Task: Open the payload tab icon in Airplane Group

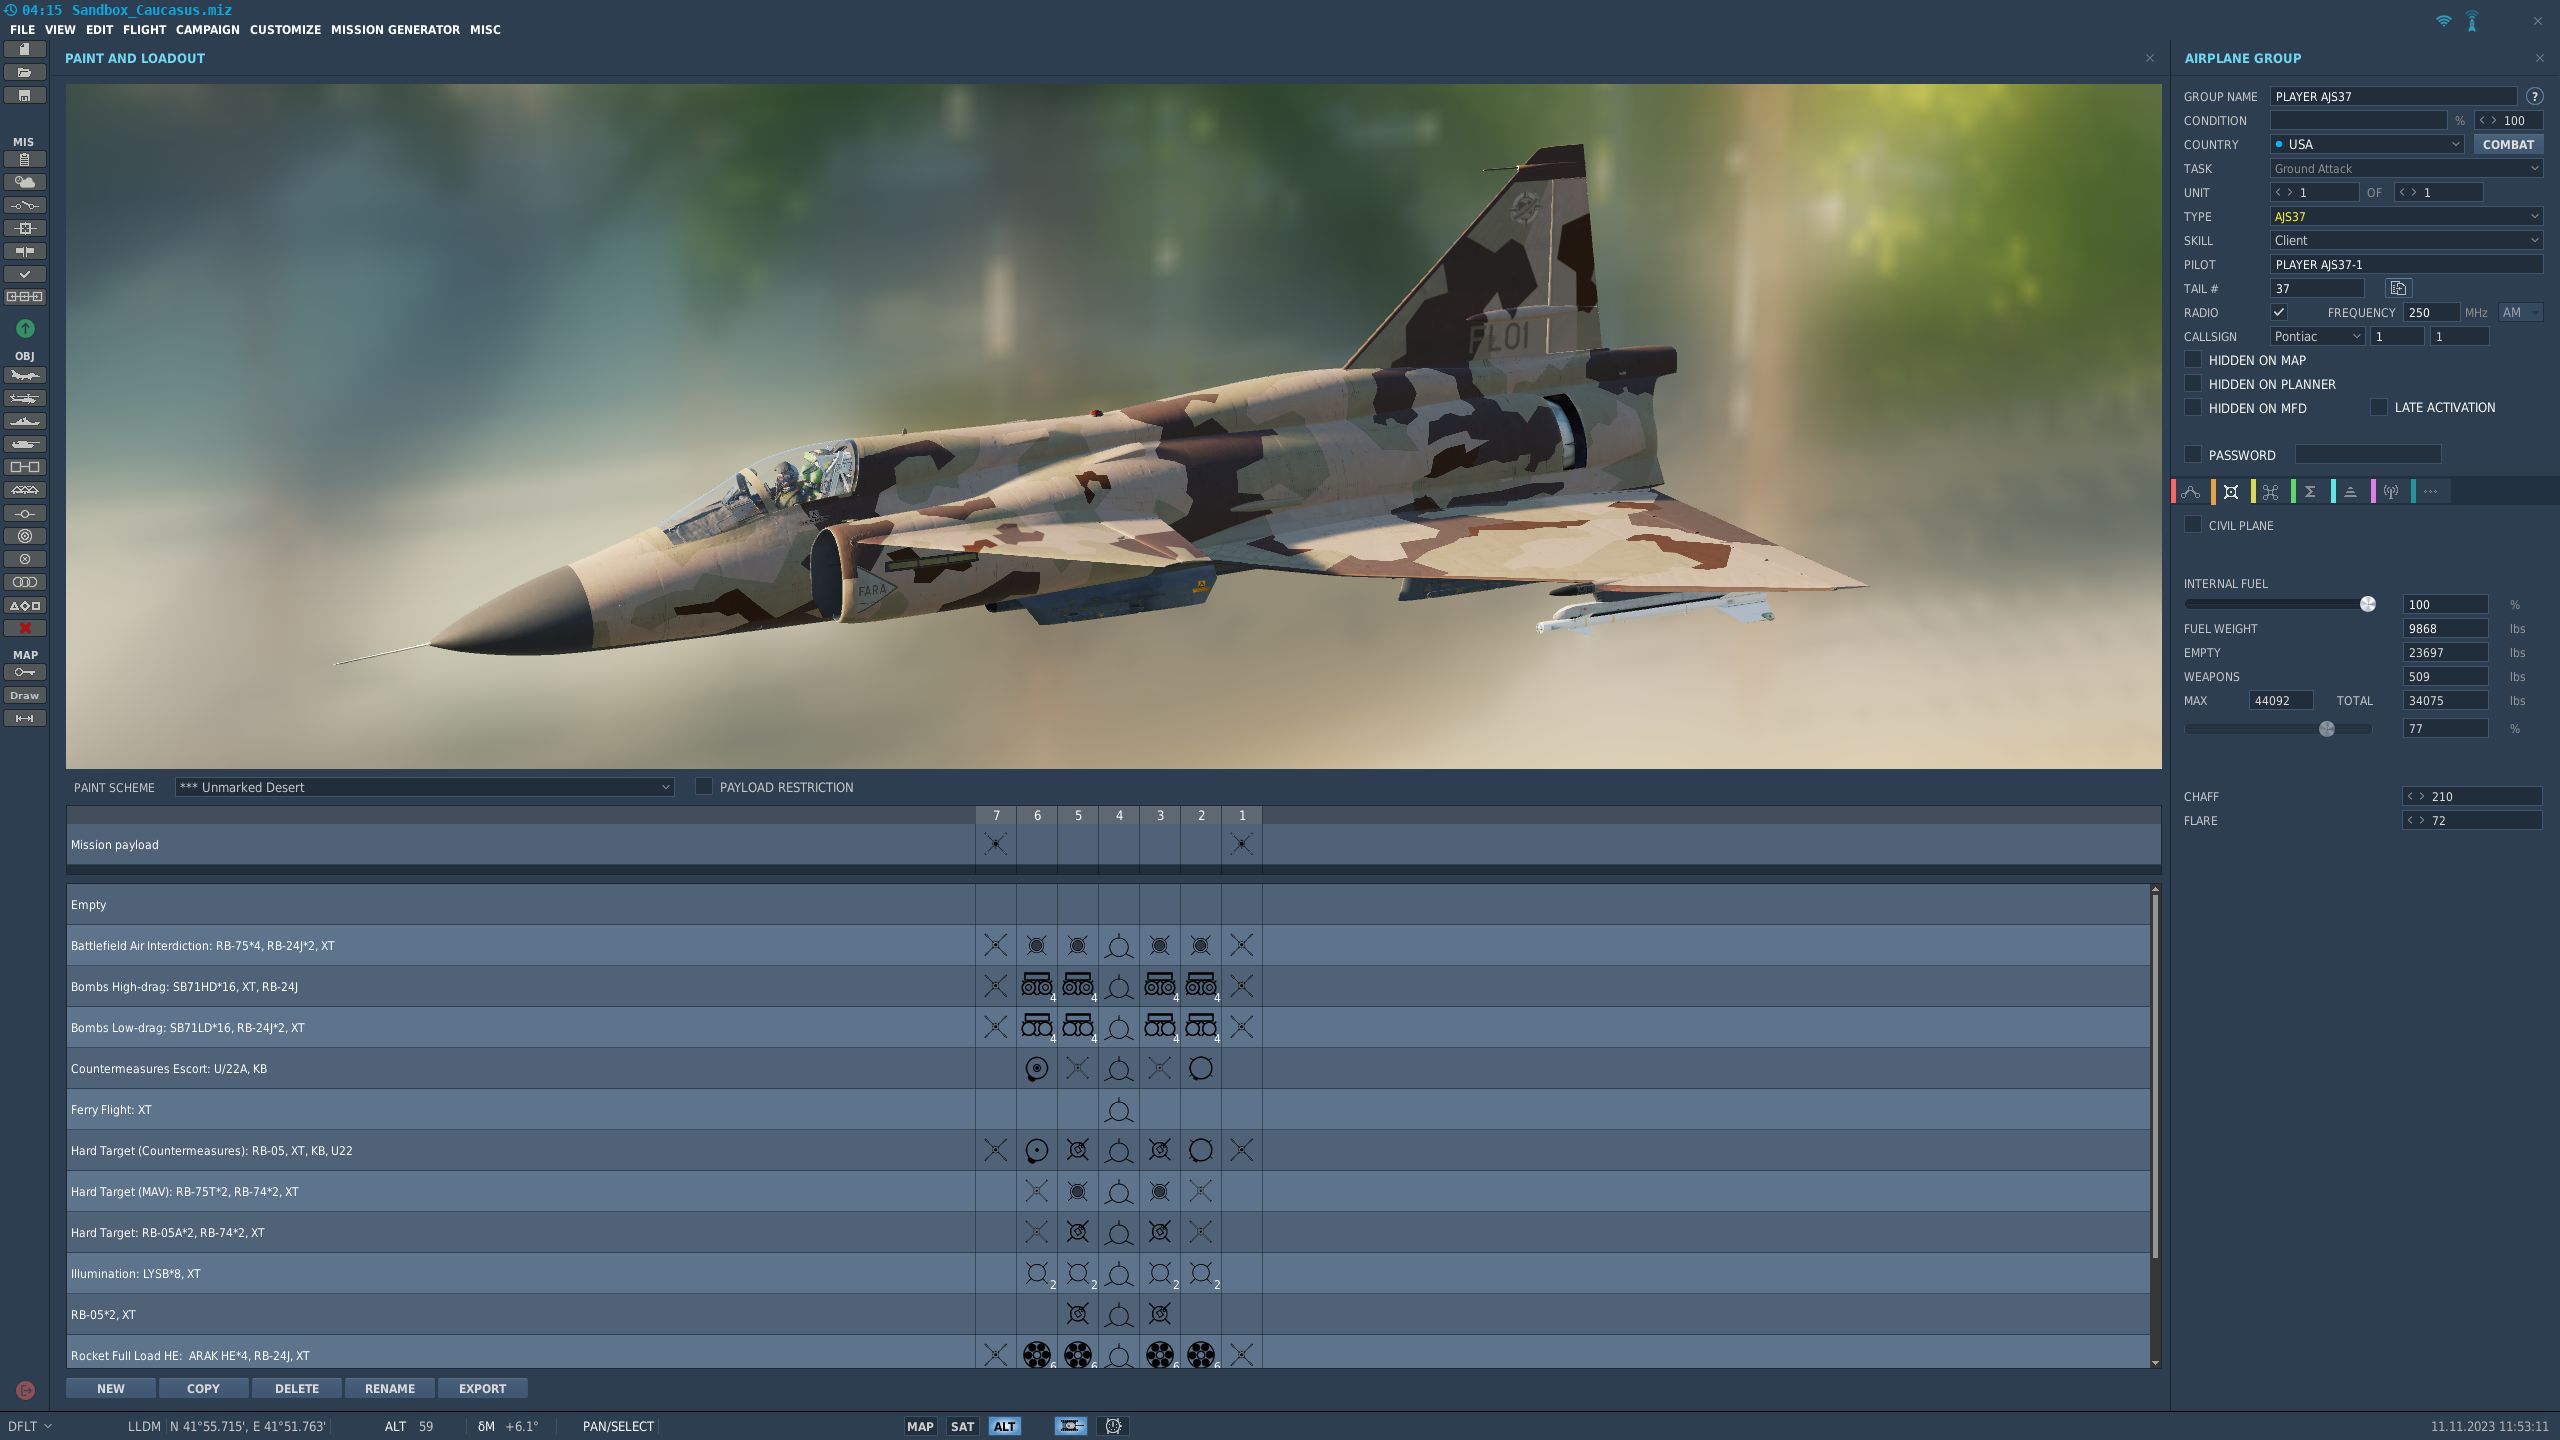Action: (2230, 491)
